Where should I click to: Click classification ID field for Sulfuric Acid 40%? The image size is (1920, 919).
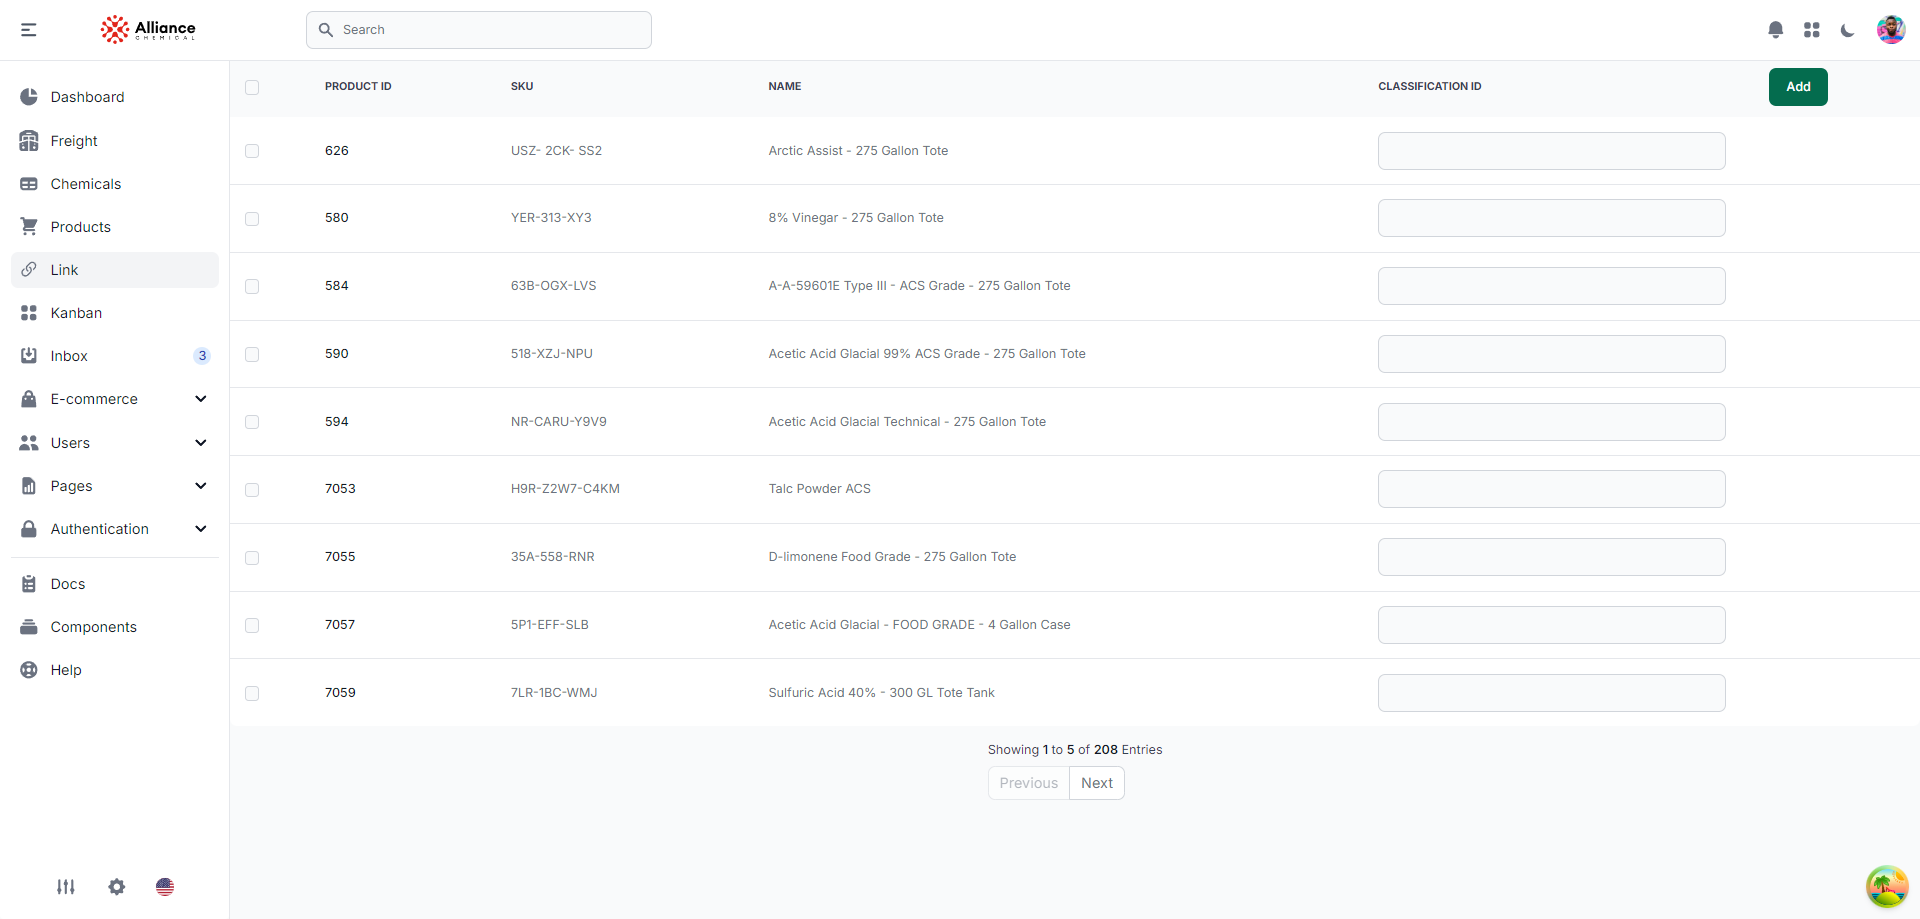1552,693
